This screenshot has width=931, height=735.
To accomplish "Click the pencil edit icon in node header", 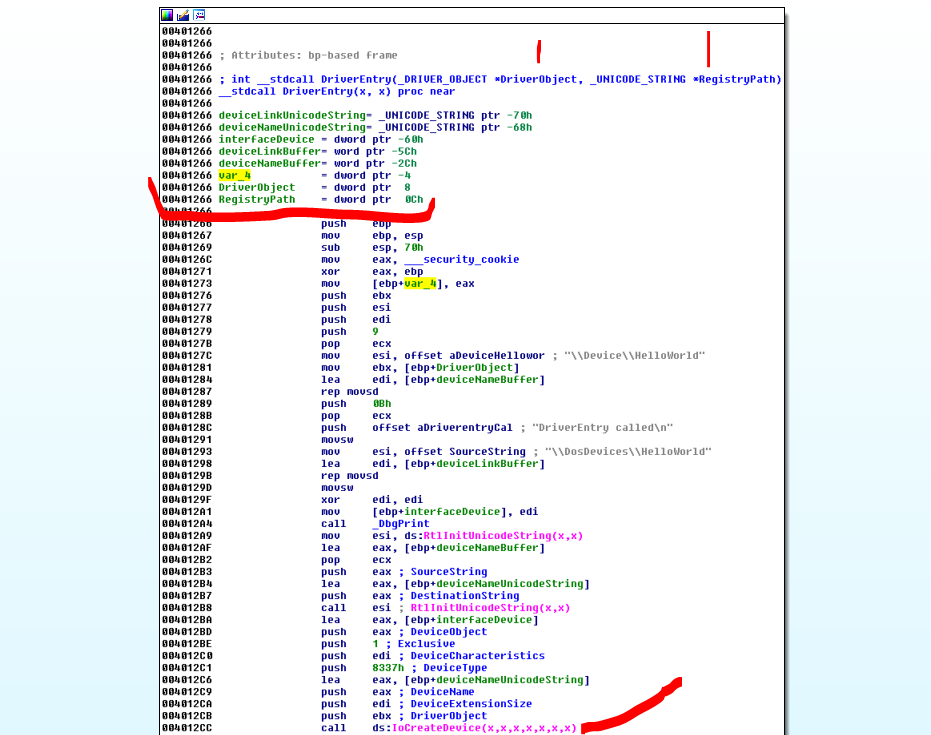I will [183, 15].
